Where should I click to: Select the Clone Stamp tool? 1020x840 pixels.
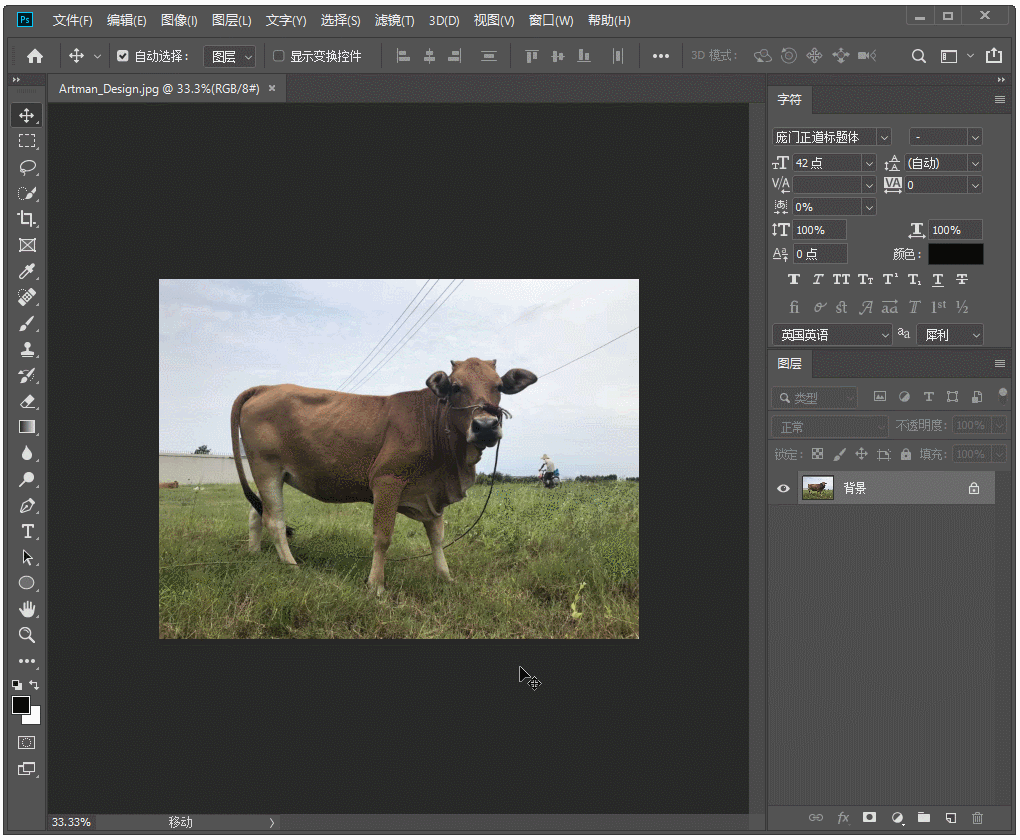point(27,349)
